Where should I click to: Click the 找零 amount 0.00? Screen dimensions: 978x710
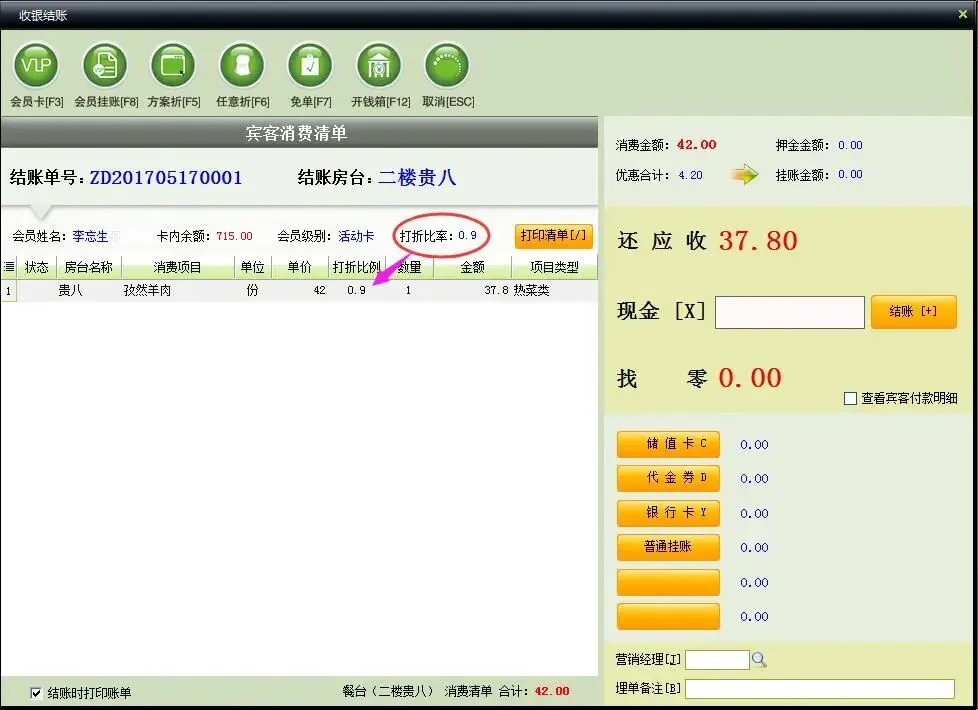(750, 378)
